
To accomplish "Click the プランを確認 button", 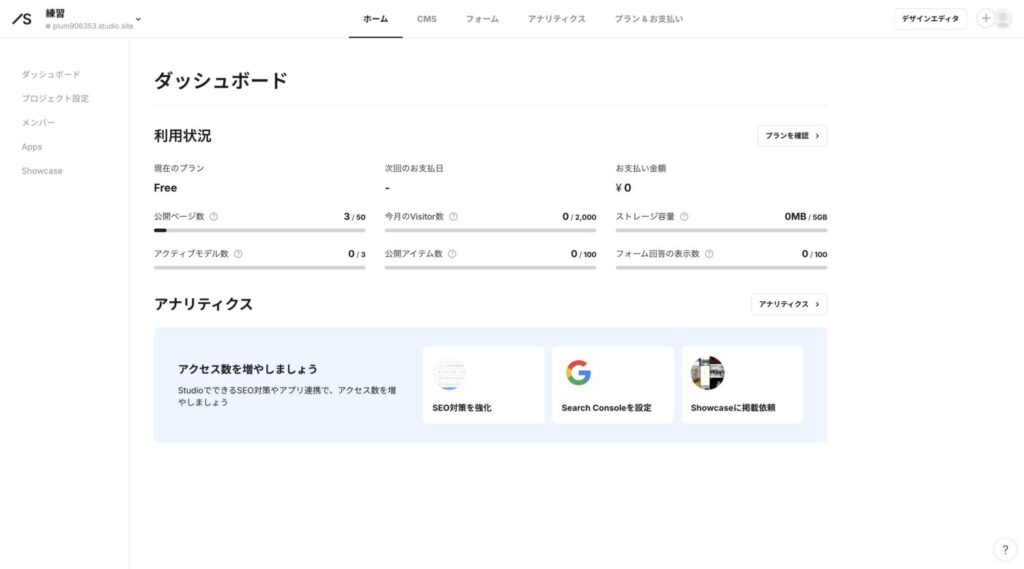I will pos(792,136).
